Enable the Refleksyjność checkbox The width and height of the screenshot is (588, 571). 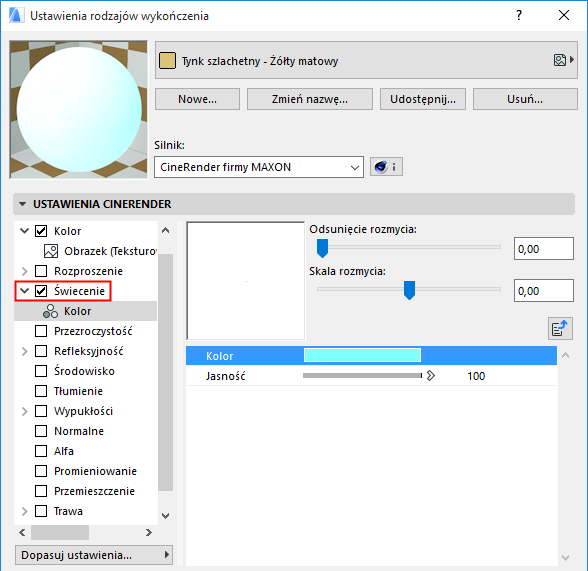pyautogui.click(x=41, y=351)
